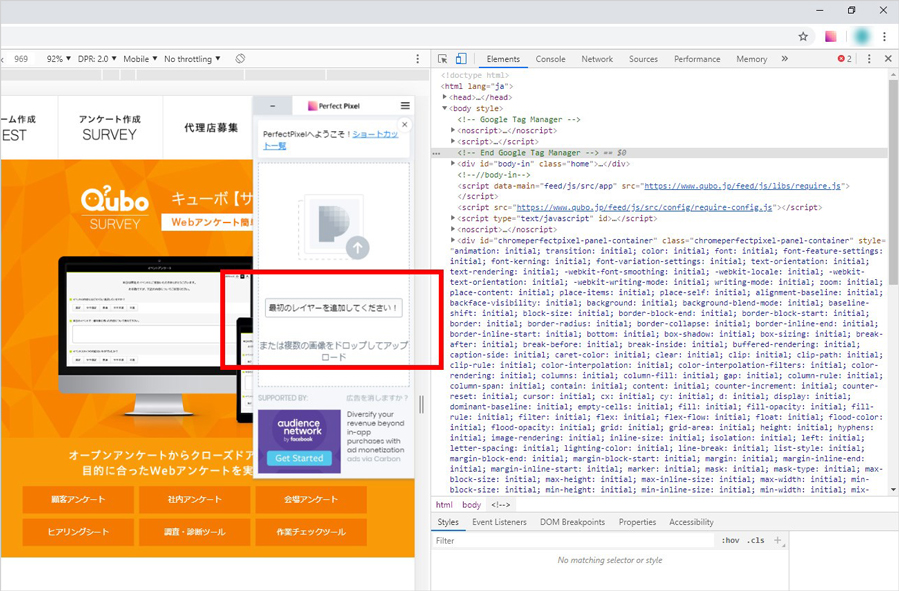Dismiss the PerfectPixel welcome message
This screenshot has width=899, height=591.
pos(405,124)
